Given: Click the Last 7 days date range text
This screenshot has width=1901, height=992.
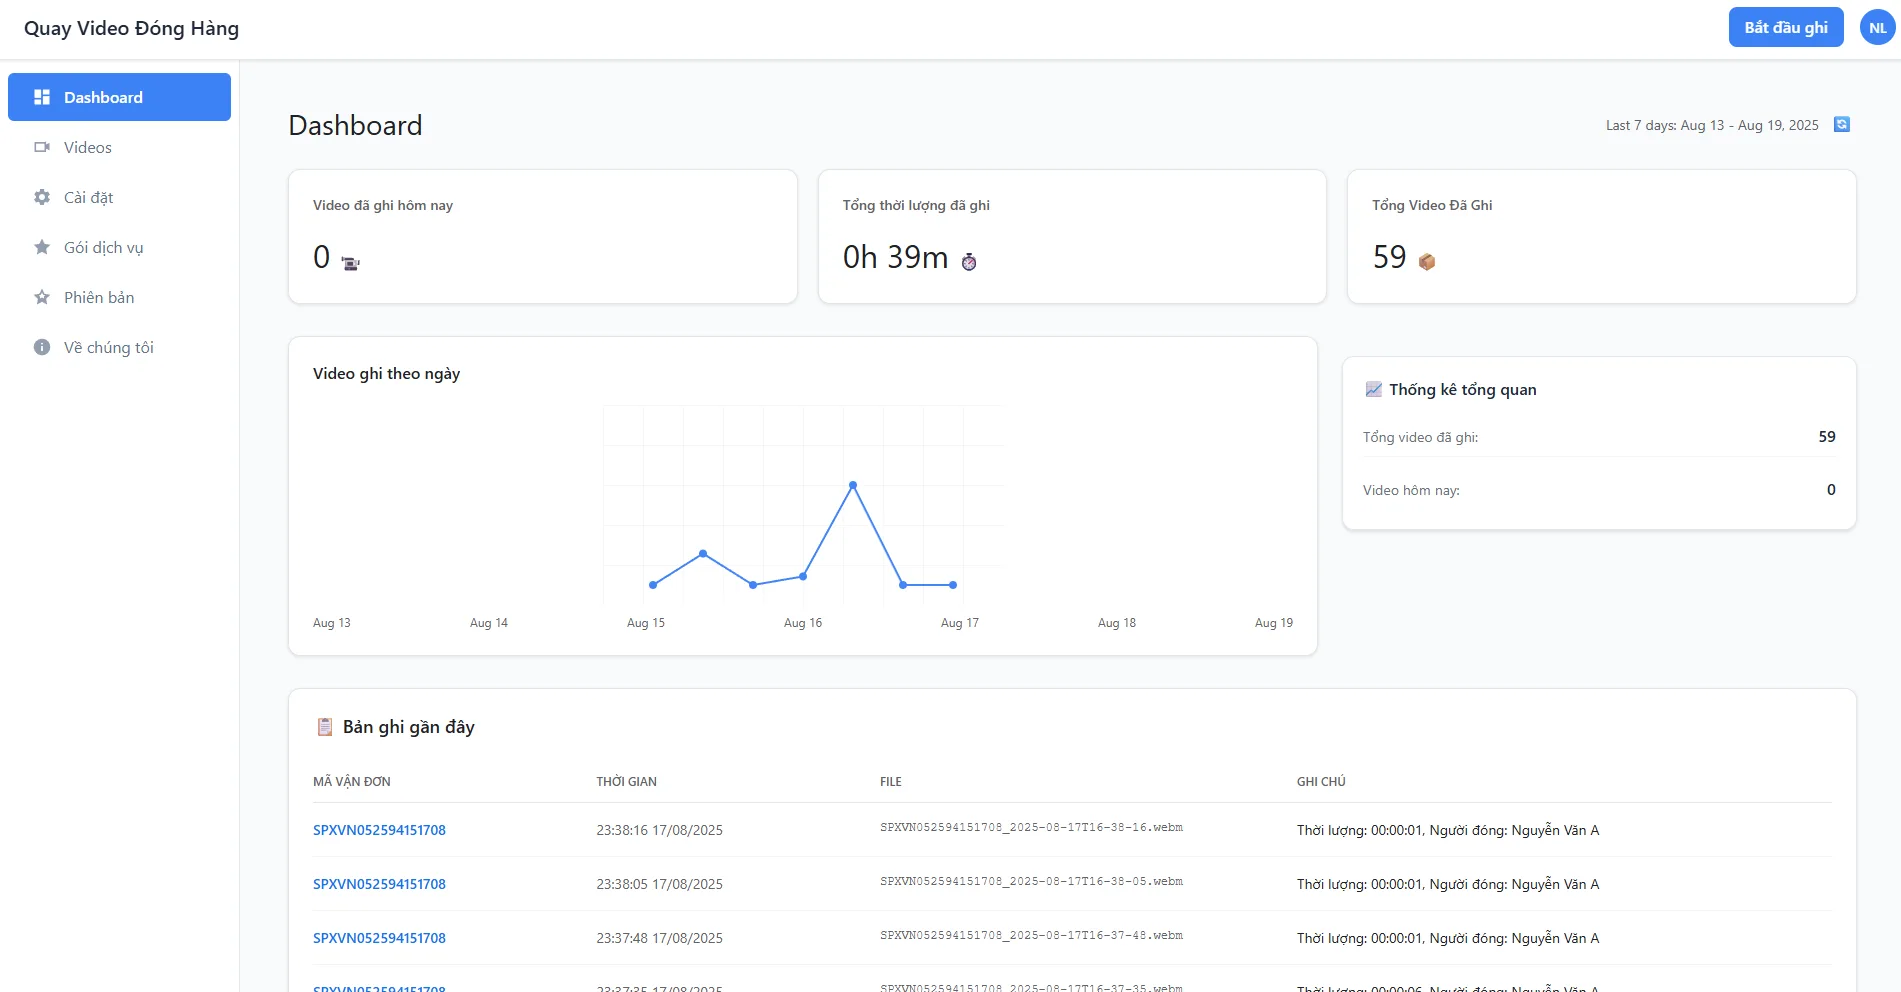Looking at the screenshot, I should coord(1712,125).
